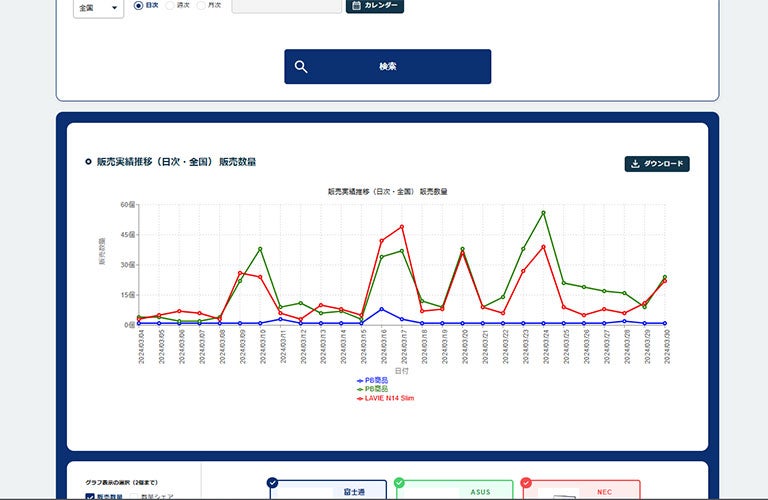This screenshot has width=768, height=500.
Task: Toggle the blue PB商品 legend entry
Action: pos(373,381)
